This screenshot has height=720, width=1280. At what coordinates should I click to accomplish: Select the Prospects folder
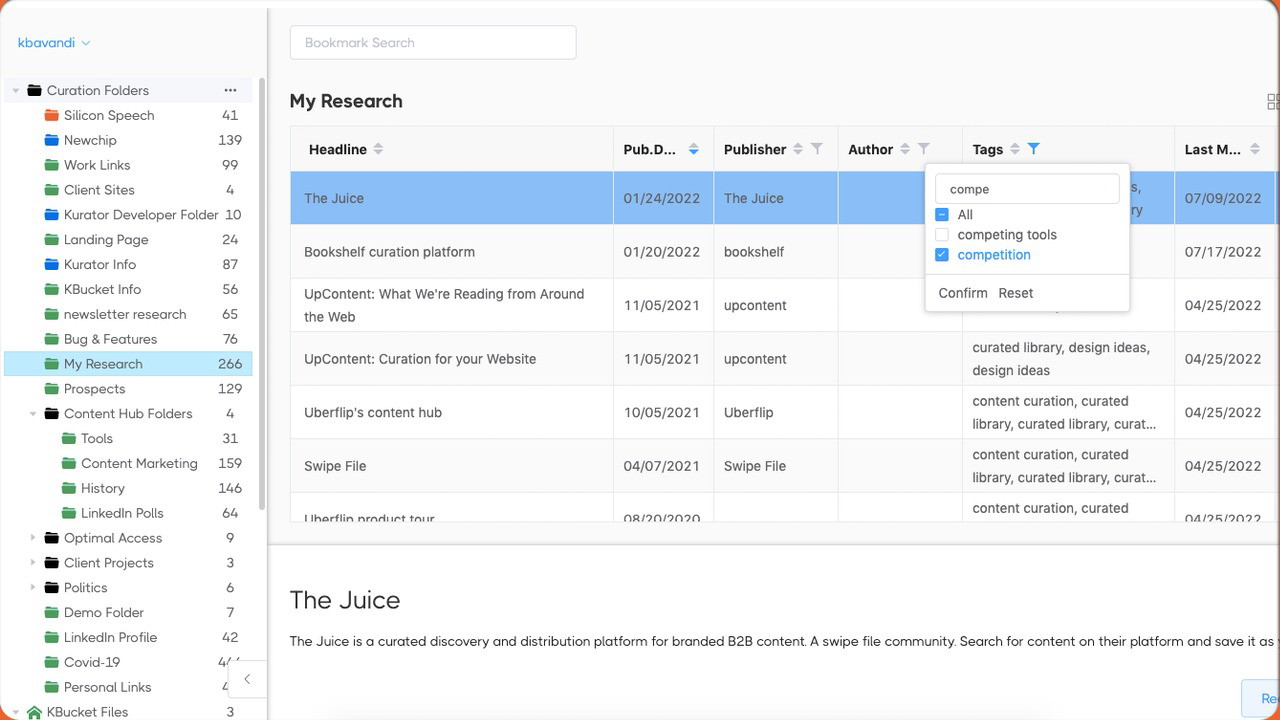point(94,389)
